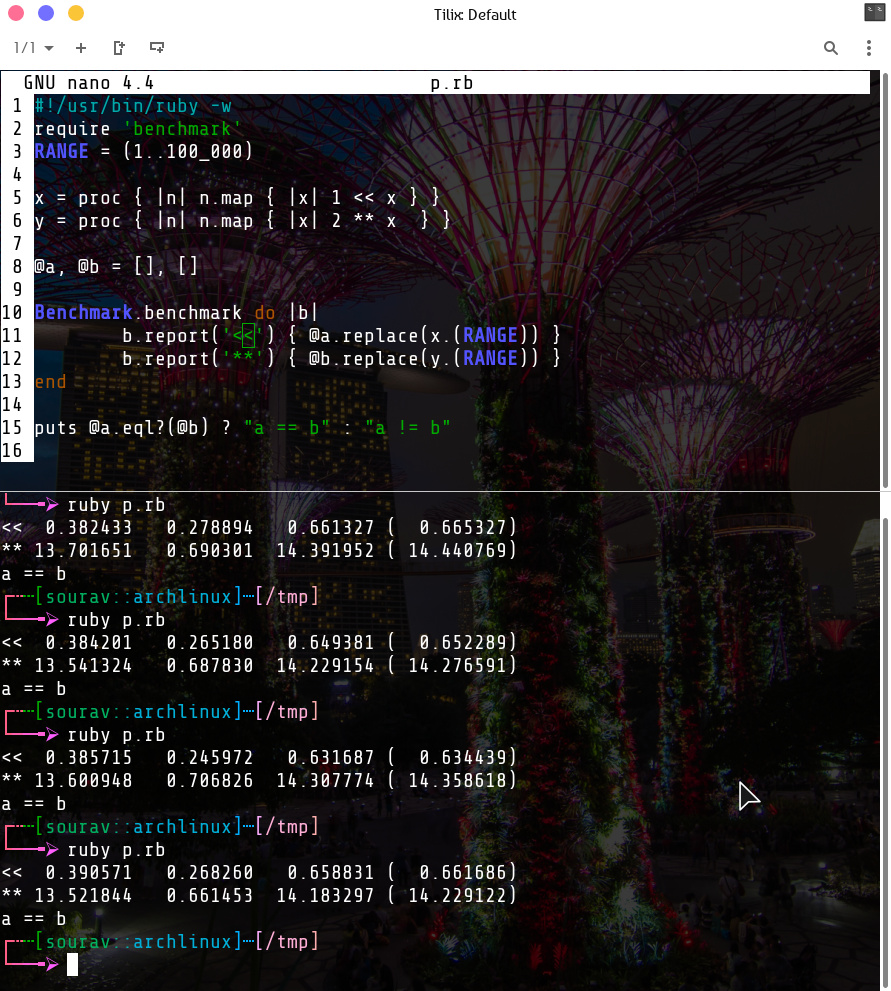Click the nano title bar showing p.rb
Viewport: 891px width, 991px height.
click(451, 83)
